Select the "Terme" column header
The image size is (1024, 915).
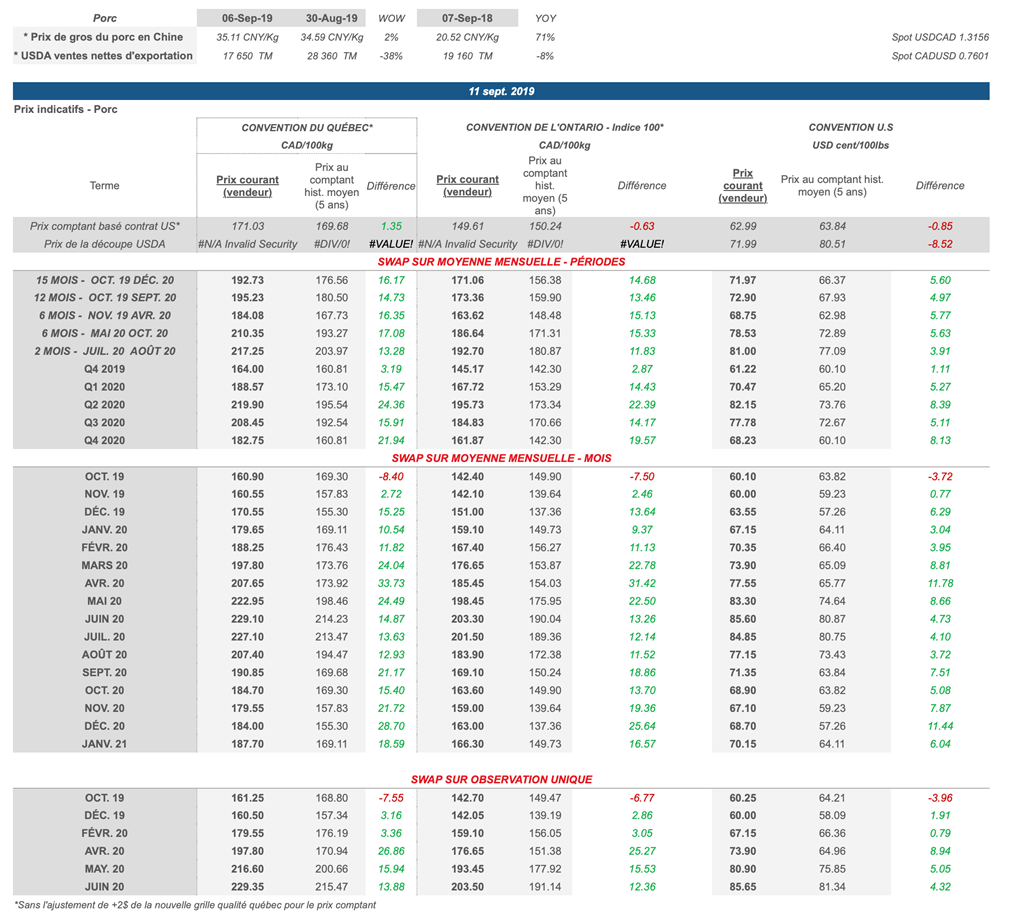click(104, 186)
